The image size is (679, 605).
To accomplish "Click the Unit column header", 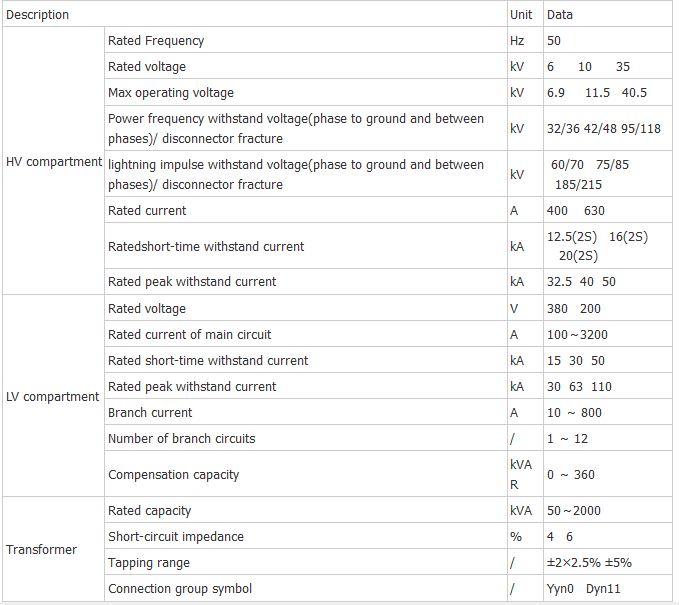I will coord(521,15).
